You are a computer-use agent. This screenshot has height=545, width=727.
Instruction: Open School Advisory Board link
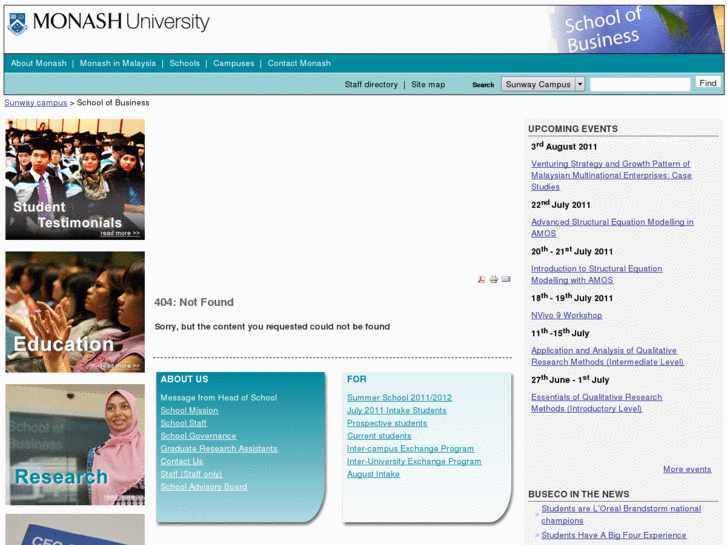[x=204, y=487]
